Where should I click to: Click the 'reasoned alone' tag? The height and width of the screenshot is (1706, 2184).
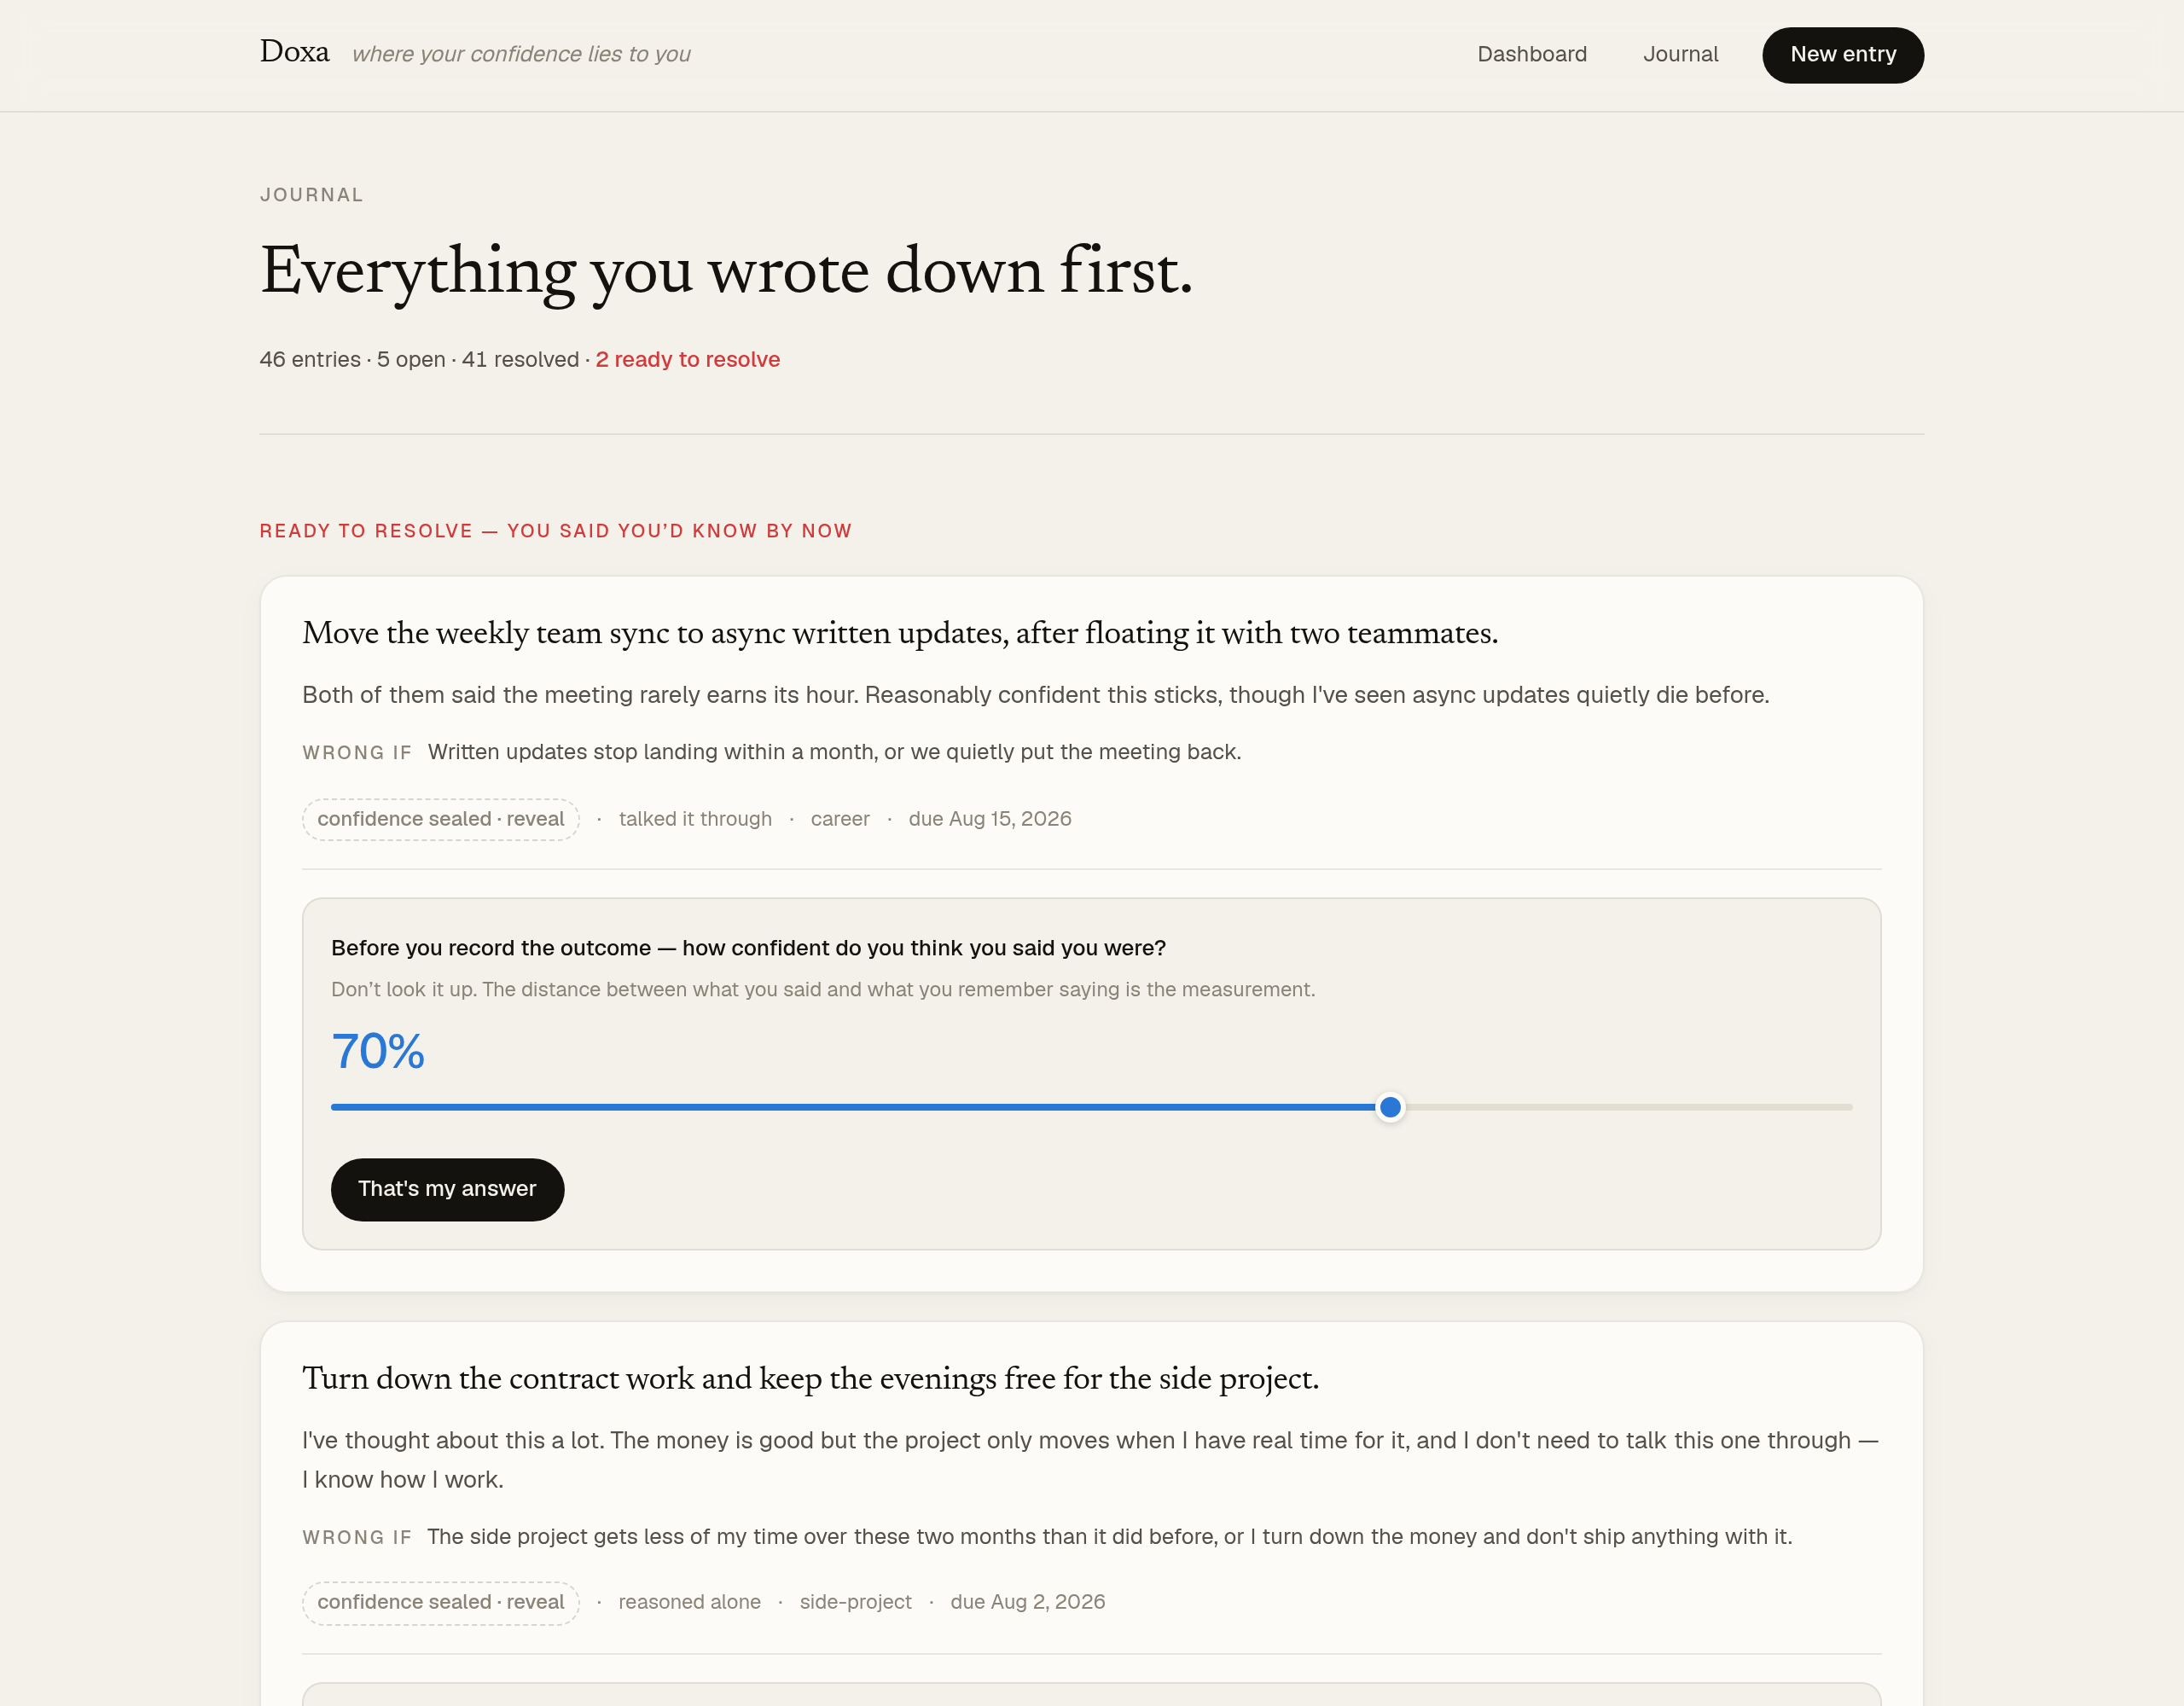pos(689,1602)
